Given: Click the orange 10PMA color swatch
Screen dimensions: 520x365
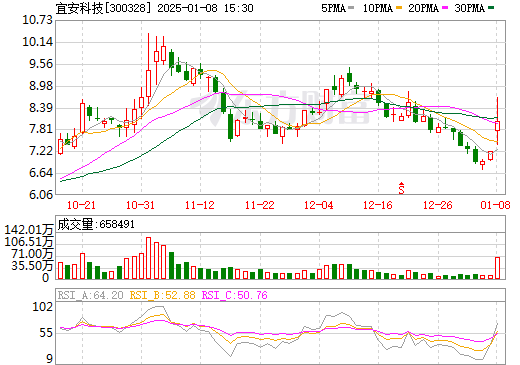Looking at the screenshot, I should tap(399, 7).
